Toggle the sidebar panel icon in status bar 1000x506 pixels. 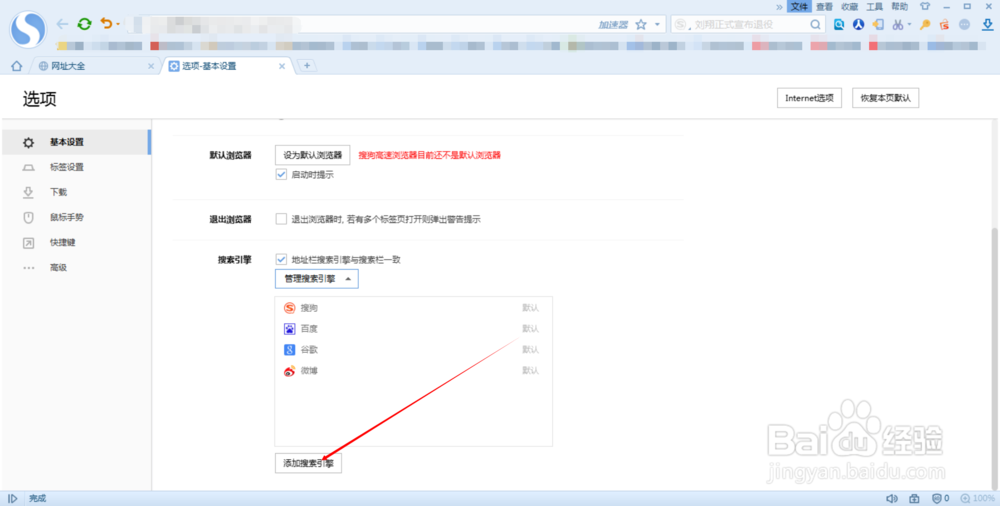tap(13, 498)
